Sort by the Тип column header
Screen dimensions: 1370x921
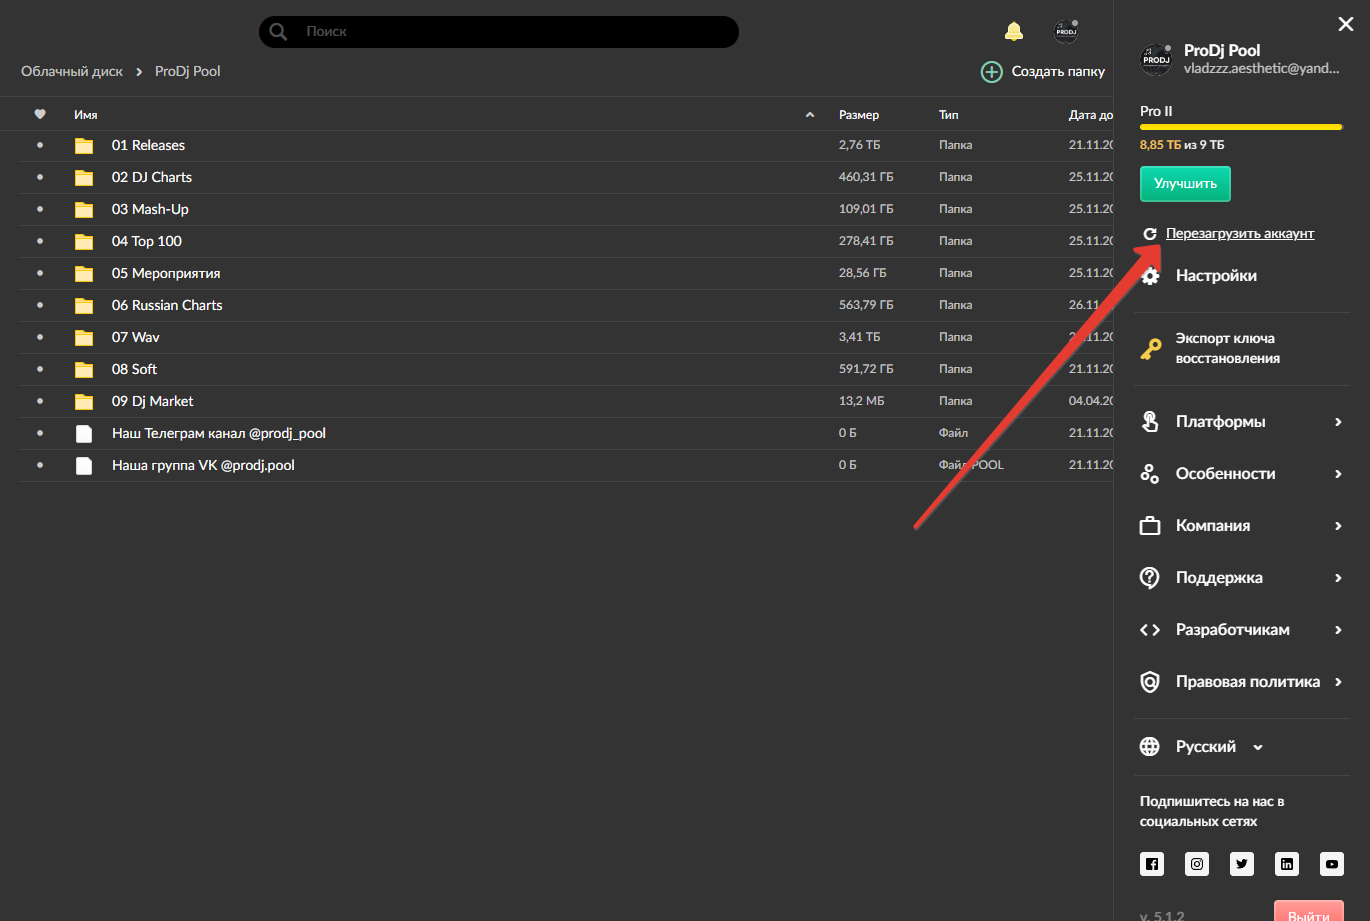[x=948, y=115]
